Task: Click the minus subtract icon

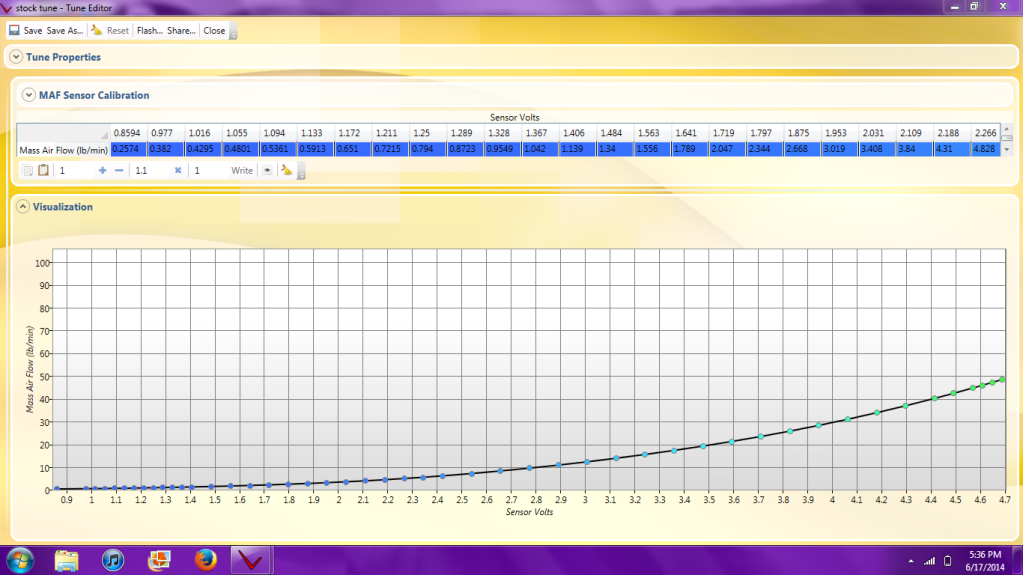Action: pyautogui.click(x=119, y=170)
